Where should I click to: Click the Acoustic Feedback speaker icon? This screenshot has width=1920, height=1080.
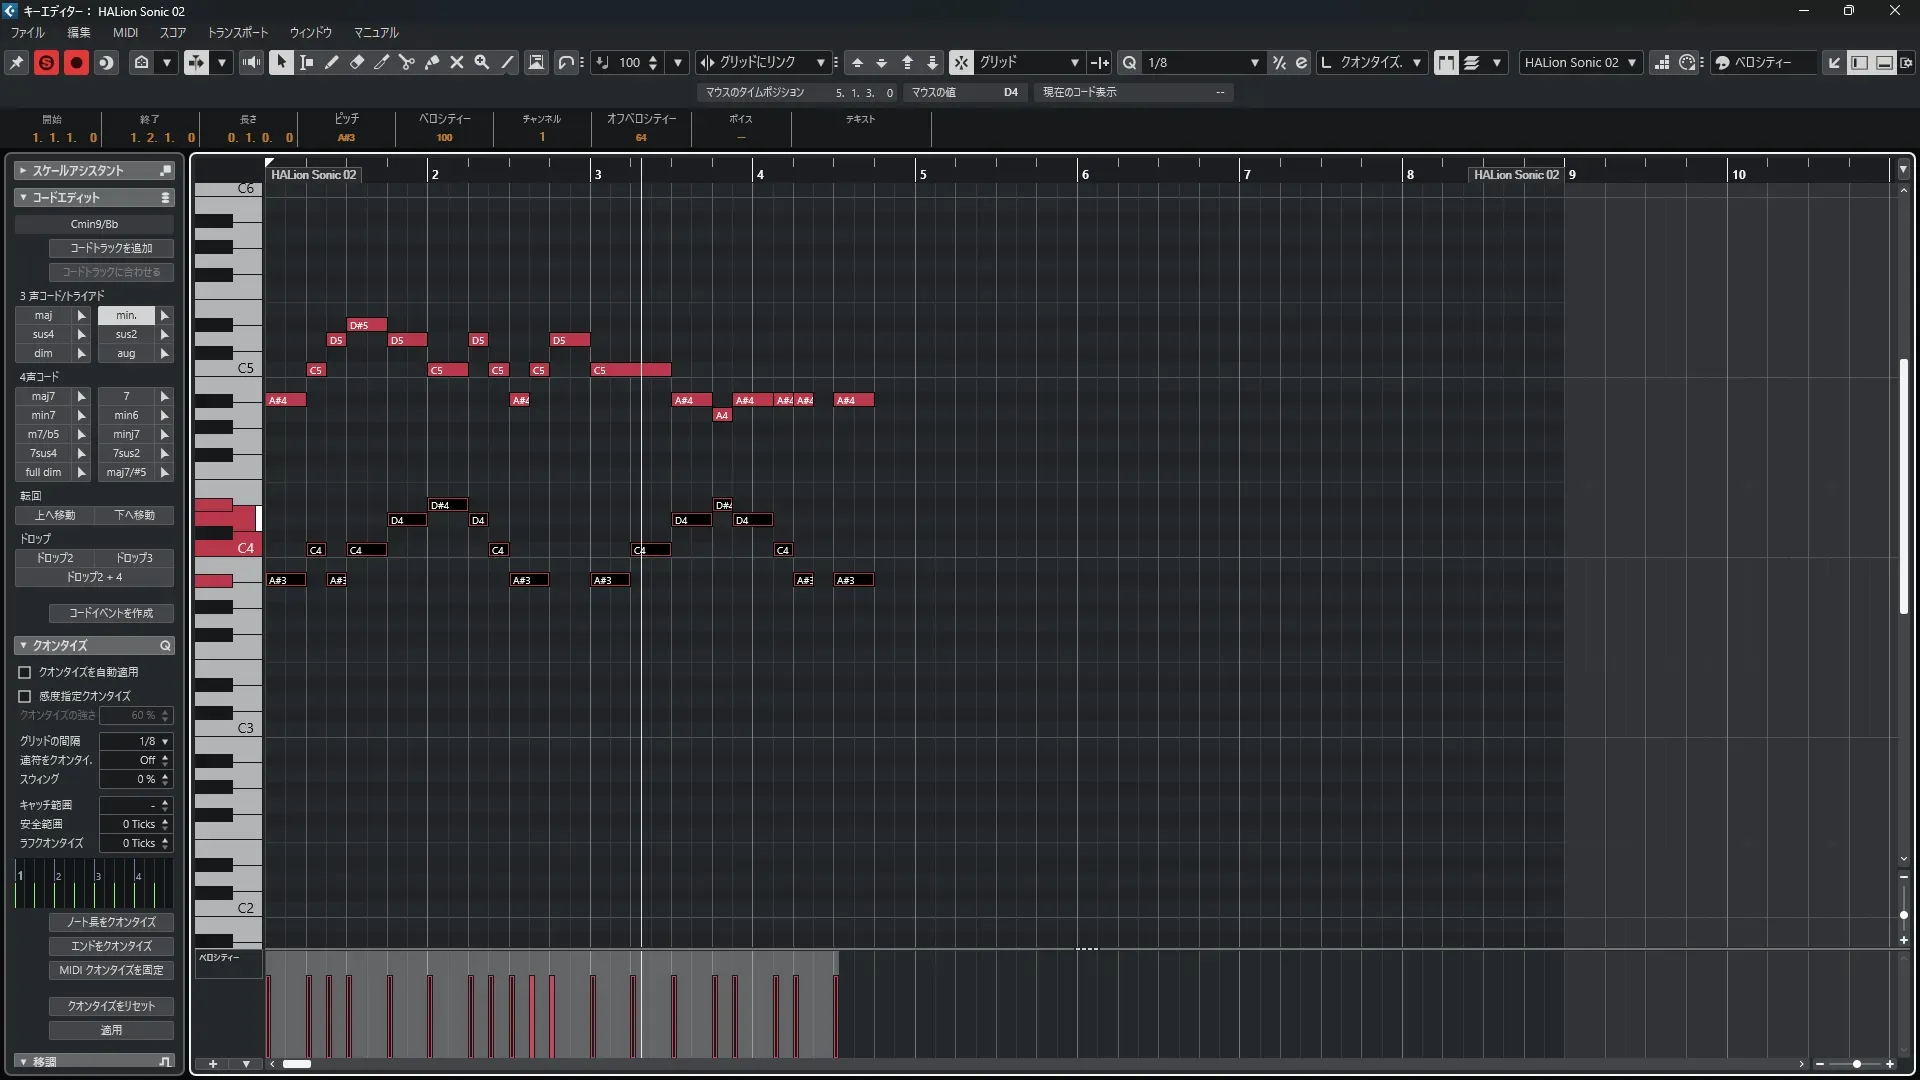click(251, 62)
